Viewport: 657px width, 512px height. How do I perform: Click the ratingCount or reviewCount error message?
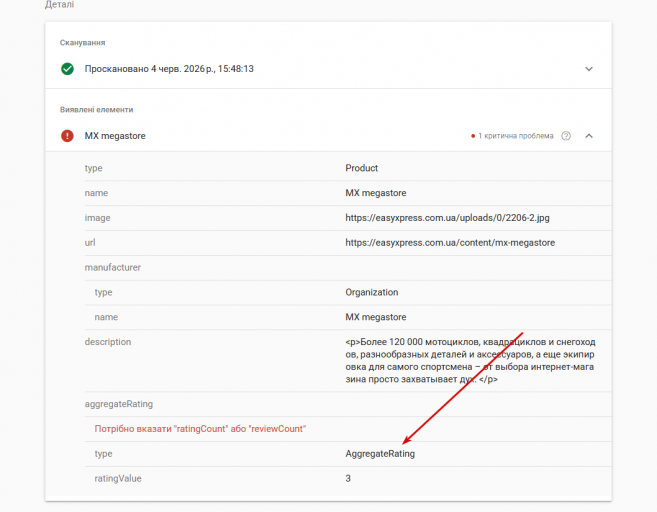[200, 429]
